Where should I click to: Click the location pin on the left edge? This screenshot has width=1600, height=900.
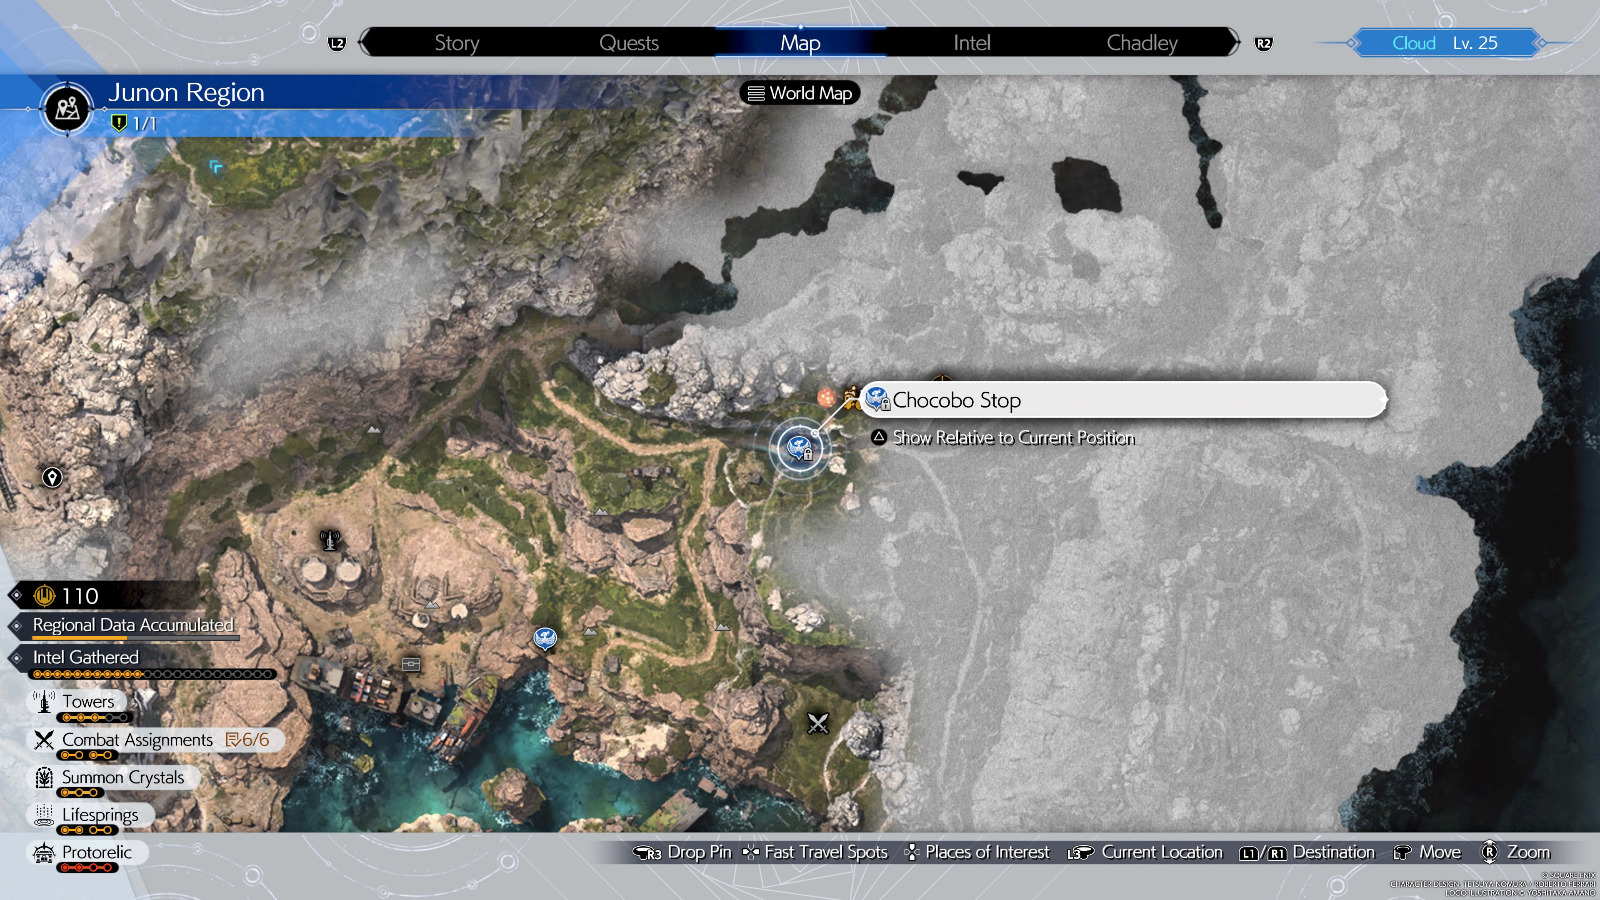coord(52,478)
